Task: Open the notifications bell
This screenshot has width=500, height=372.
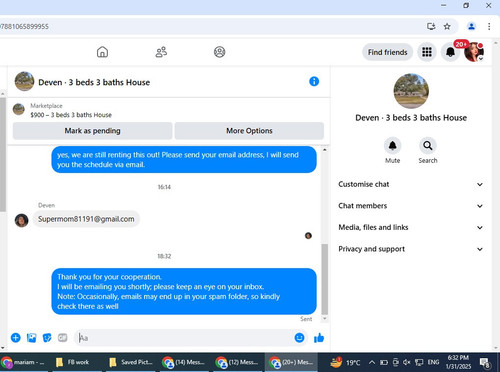Action: pos(450,52)
